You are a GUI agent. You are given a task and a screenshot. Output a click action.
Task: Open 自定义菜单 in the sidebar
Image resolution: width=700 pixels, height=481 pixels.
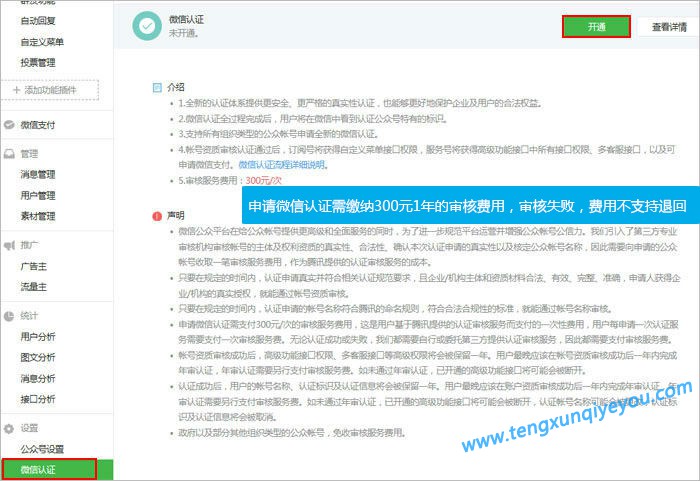(42, 42)
